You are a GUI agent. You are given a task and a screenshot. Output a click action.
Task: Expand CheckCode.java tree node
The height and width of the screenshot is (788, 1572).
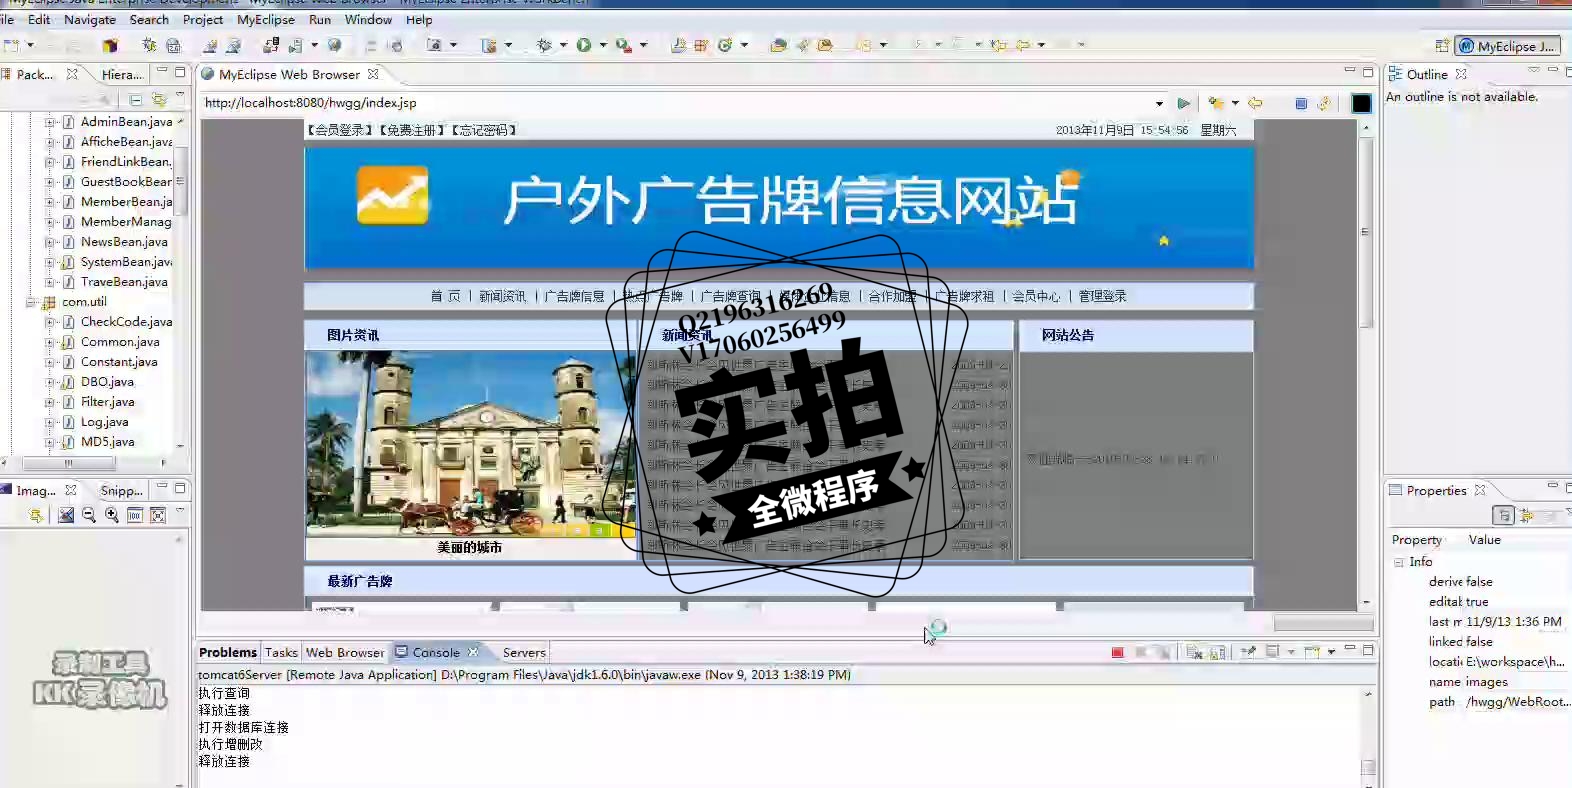[x=49, y=322]
